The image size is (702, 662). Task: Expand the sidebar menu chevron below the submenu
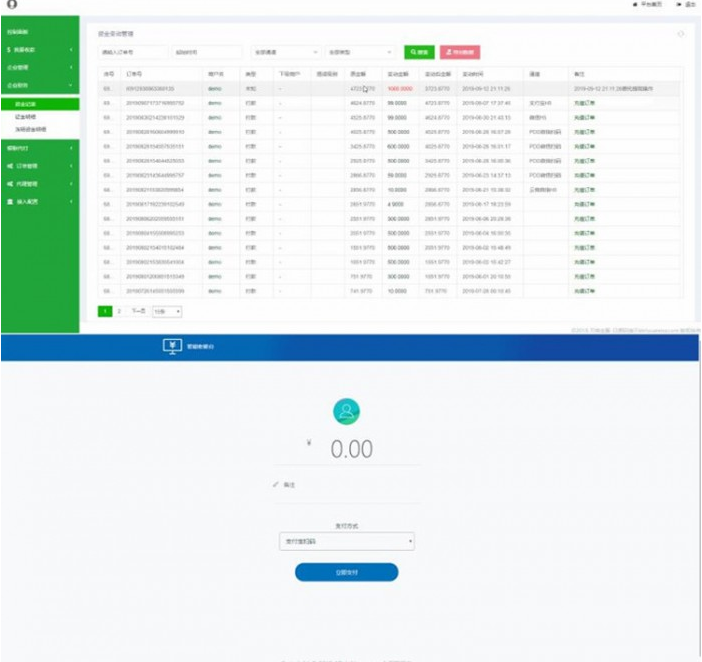[x=71, y=148]
